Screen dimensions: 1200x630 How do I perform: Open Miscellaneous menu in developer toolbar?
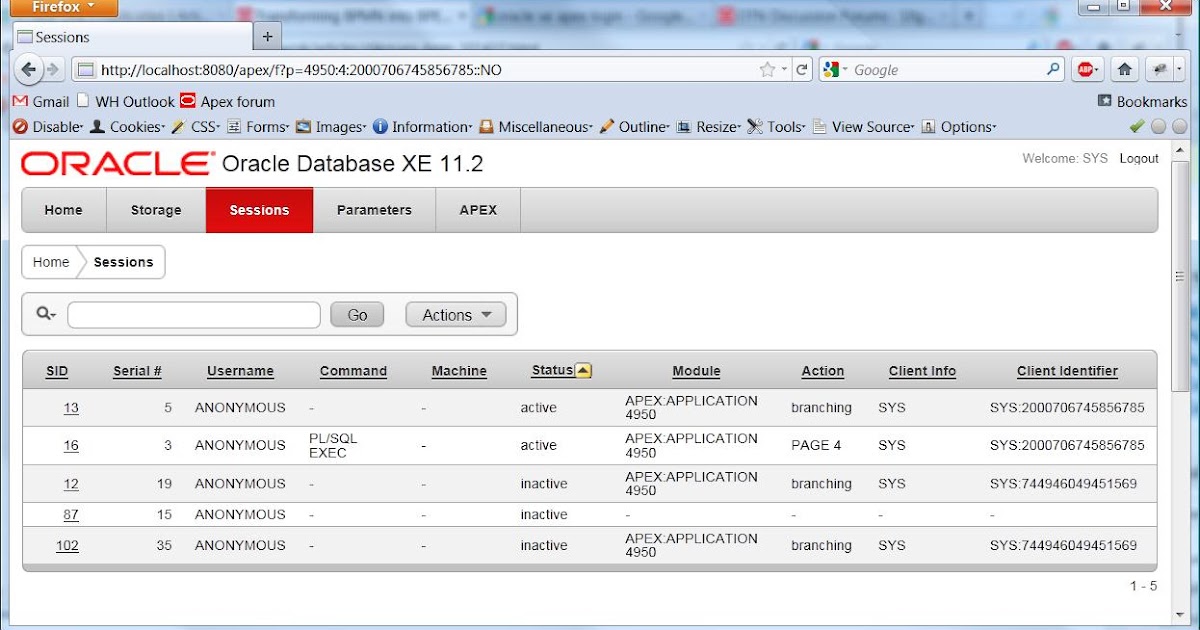[x=537, y=127]
